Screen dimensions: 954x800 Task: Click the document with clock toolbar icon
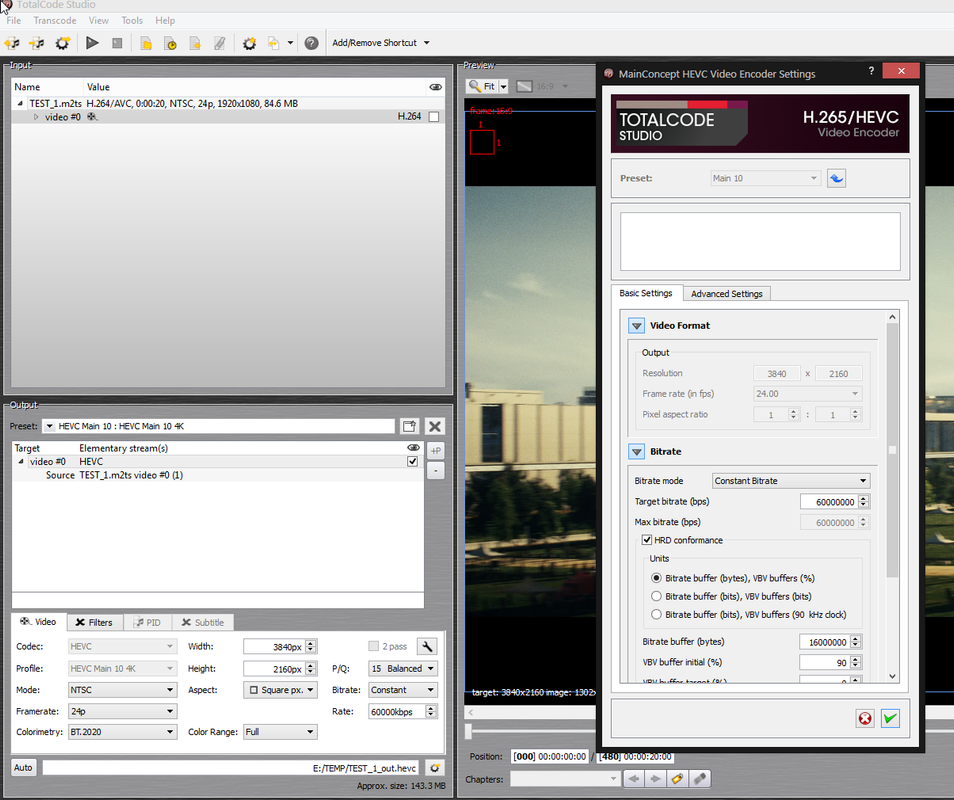pos(170,43)
